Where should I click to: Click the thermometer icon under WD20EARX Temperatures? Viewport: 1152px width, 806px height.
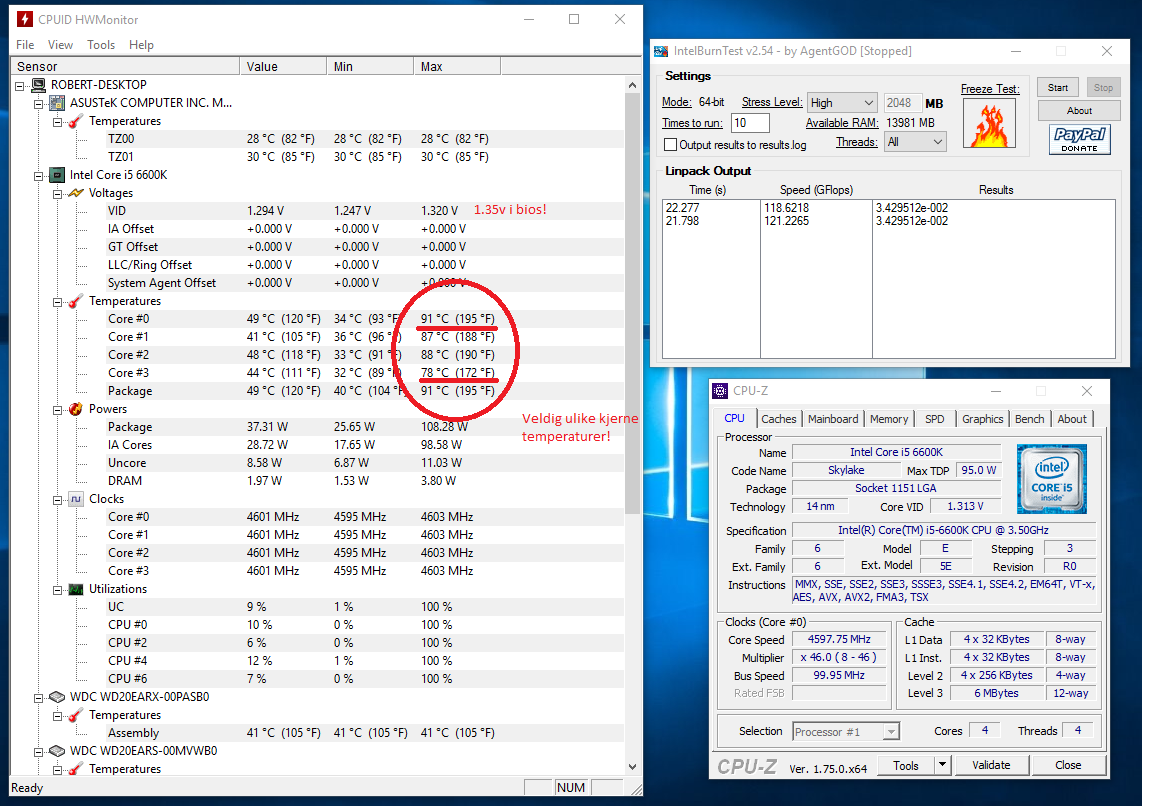pos(76,715)
